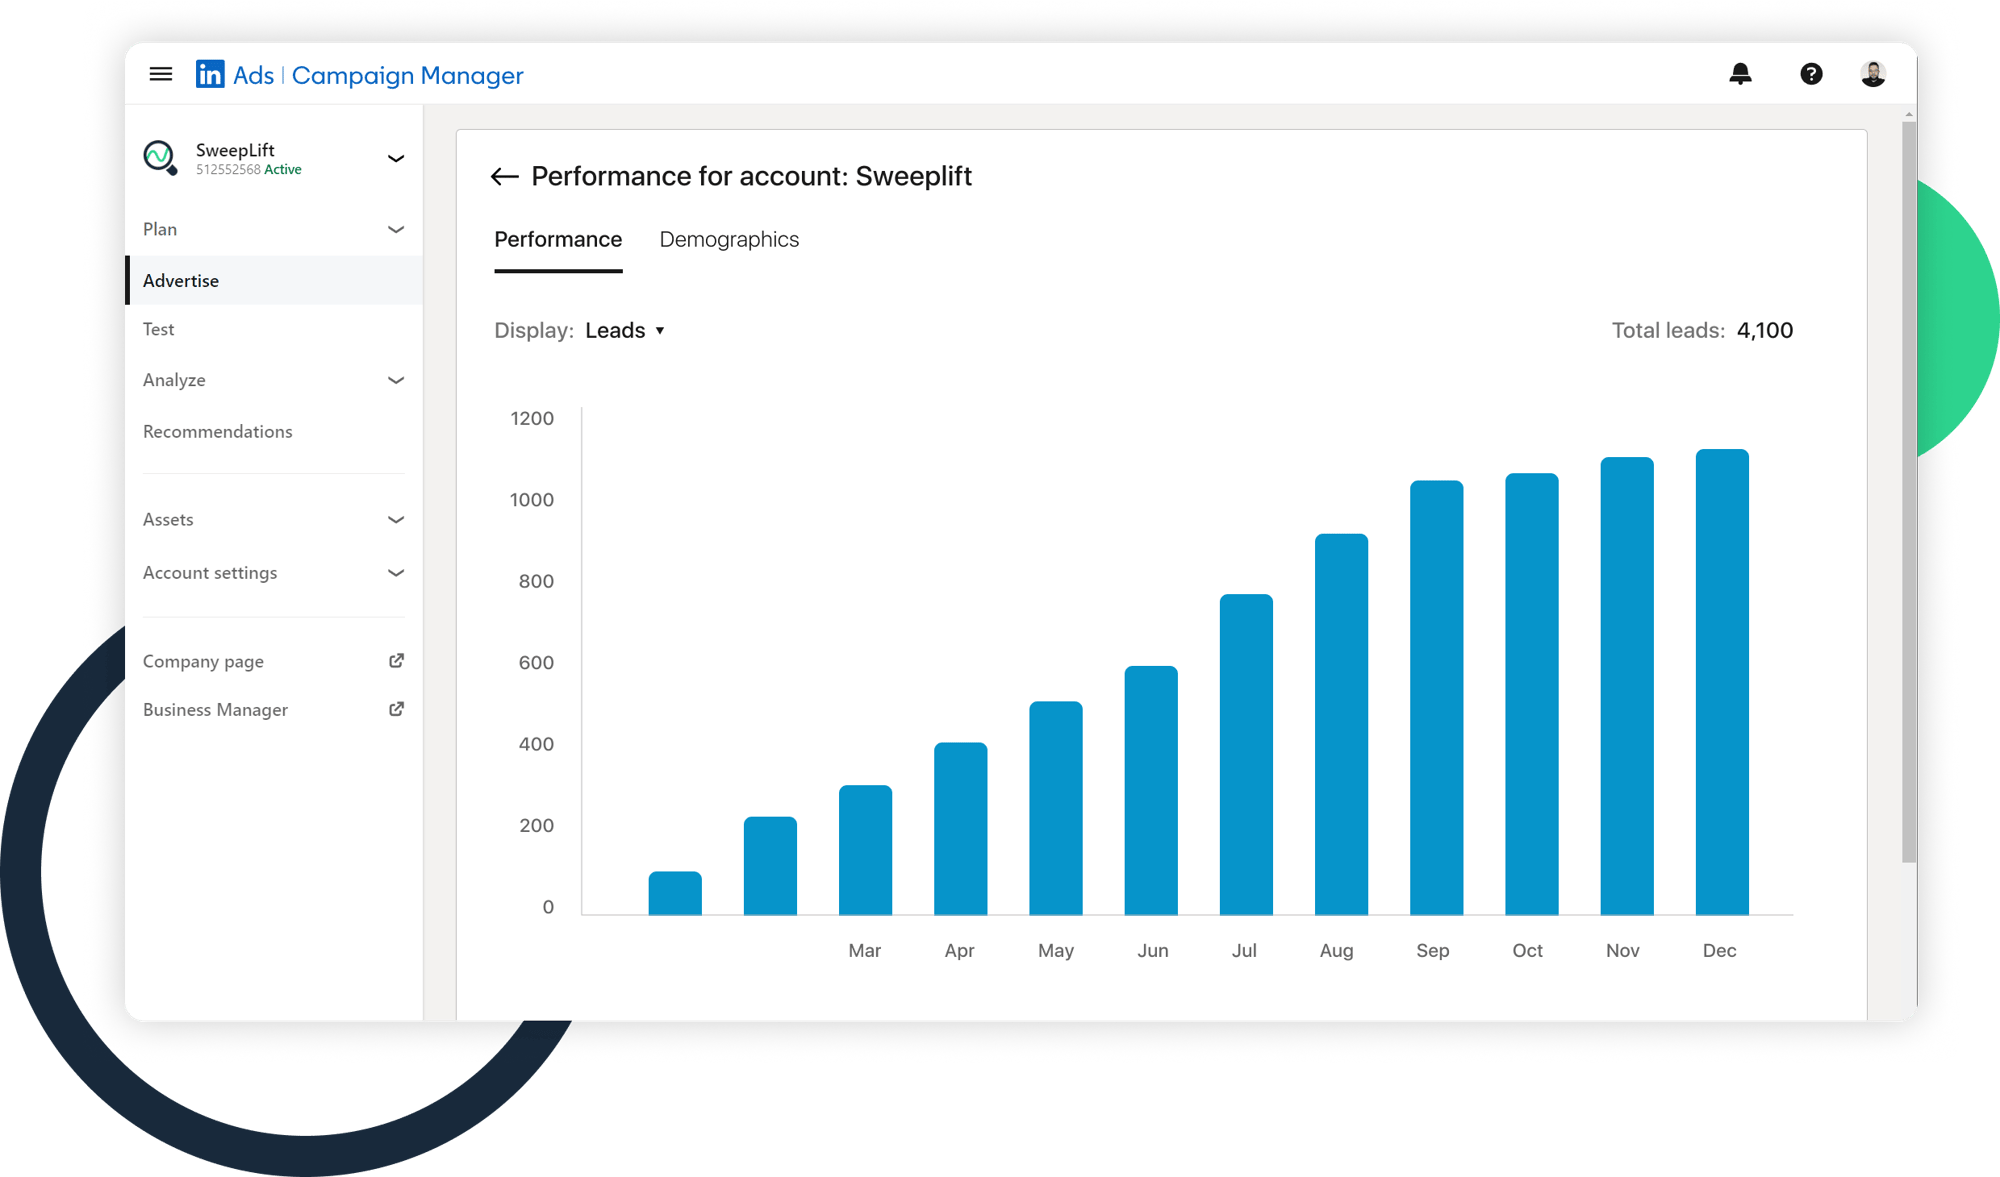
Task: Expand the Plan section chevron
Action: [396, 230]
